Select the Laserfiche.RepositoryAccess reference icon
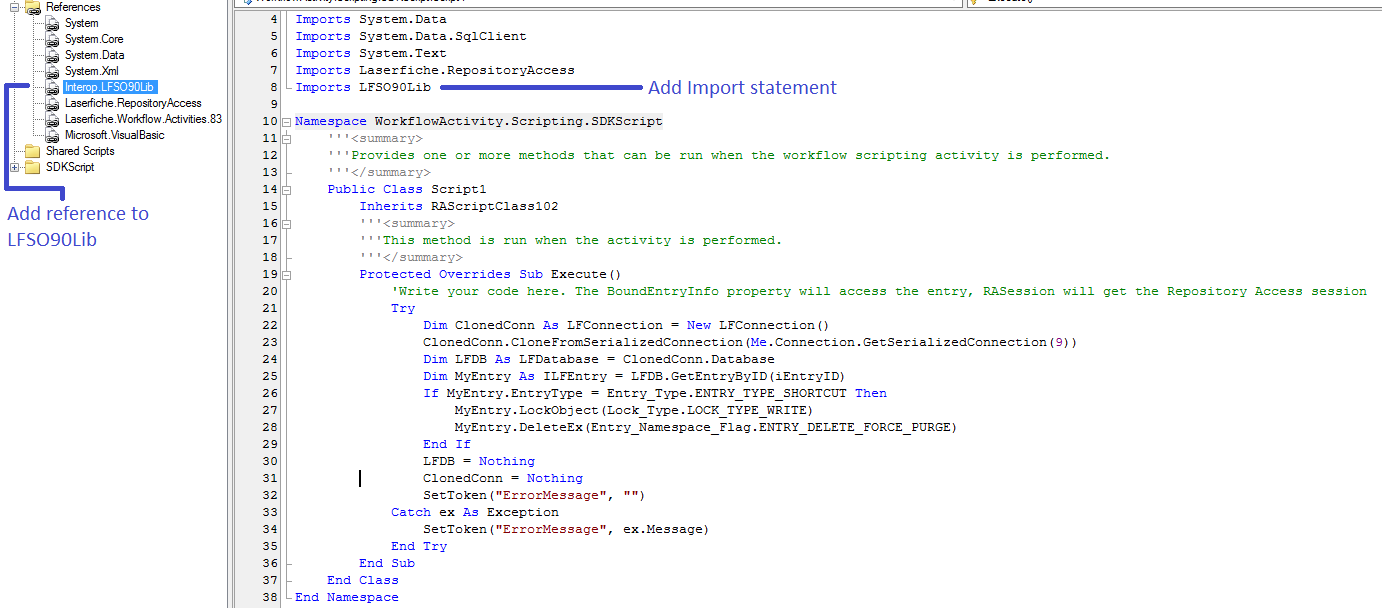The image size is (1382, 608). 53,103
